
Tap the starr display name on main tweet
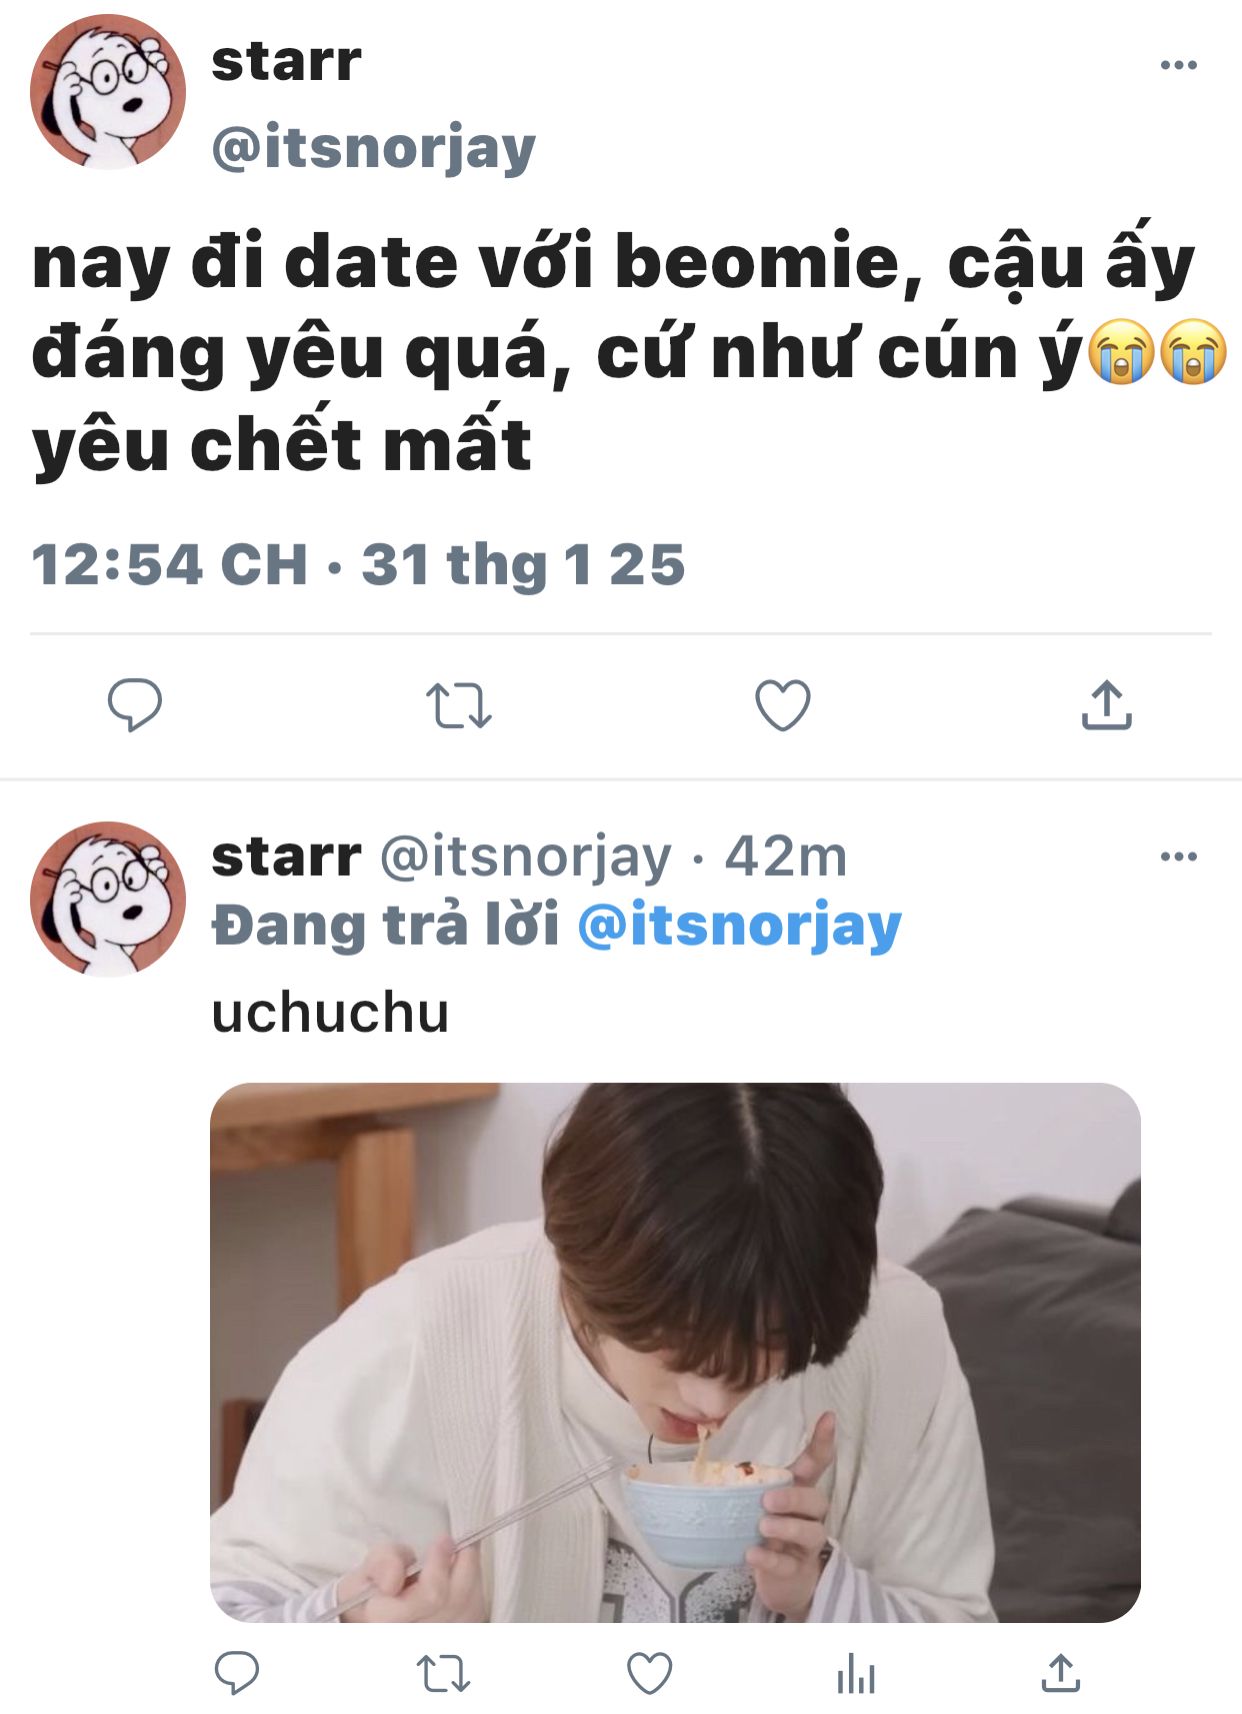pyautogui.click(x=286, y=62)
